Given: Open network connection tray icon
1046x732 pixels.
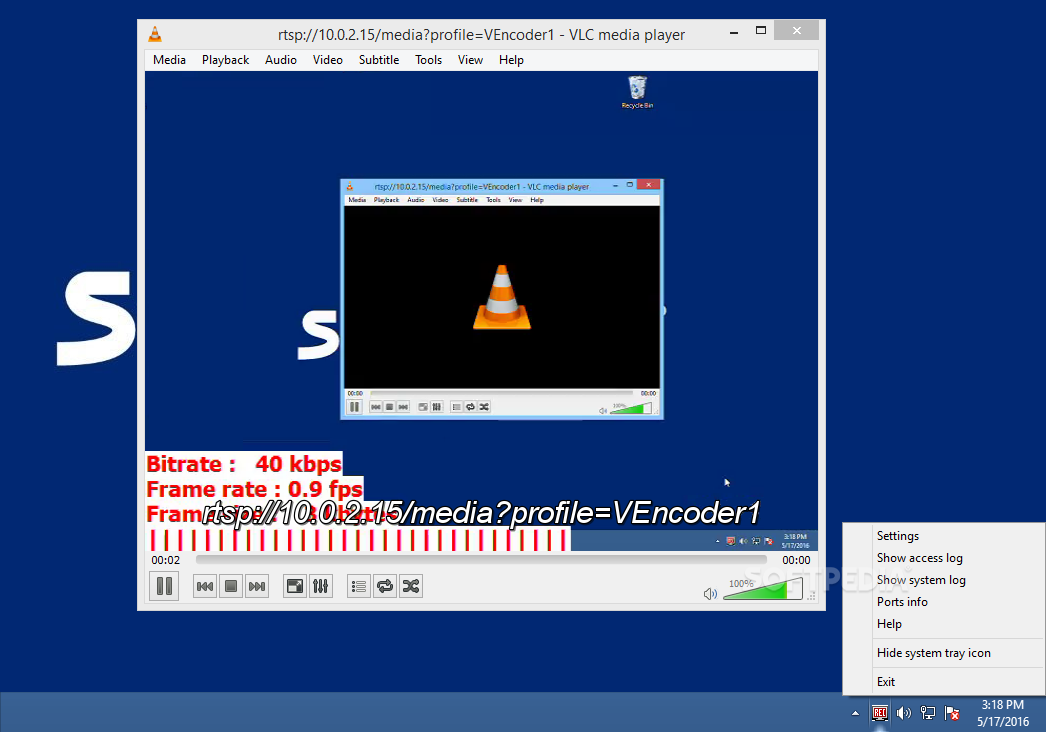Looking at the screenshot, I should [x=928, y=713].
